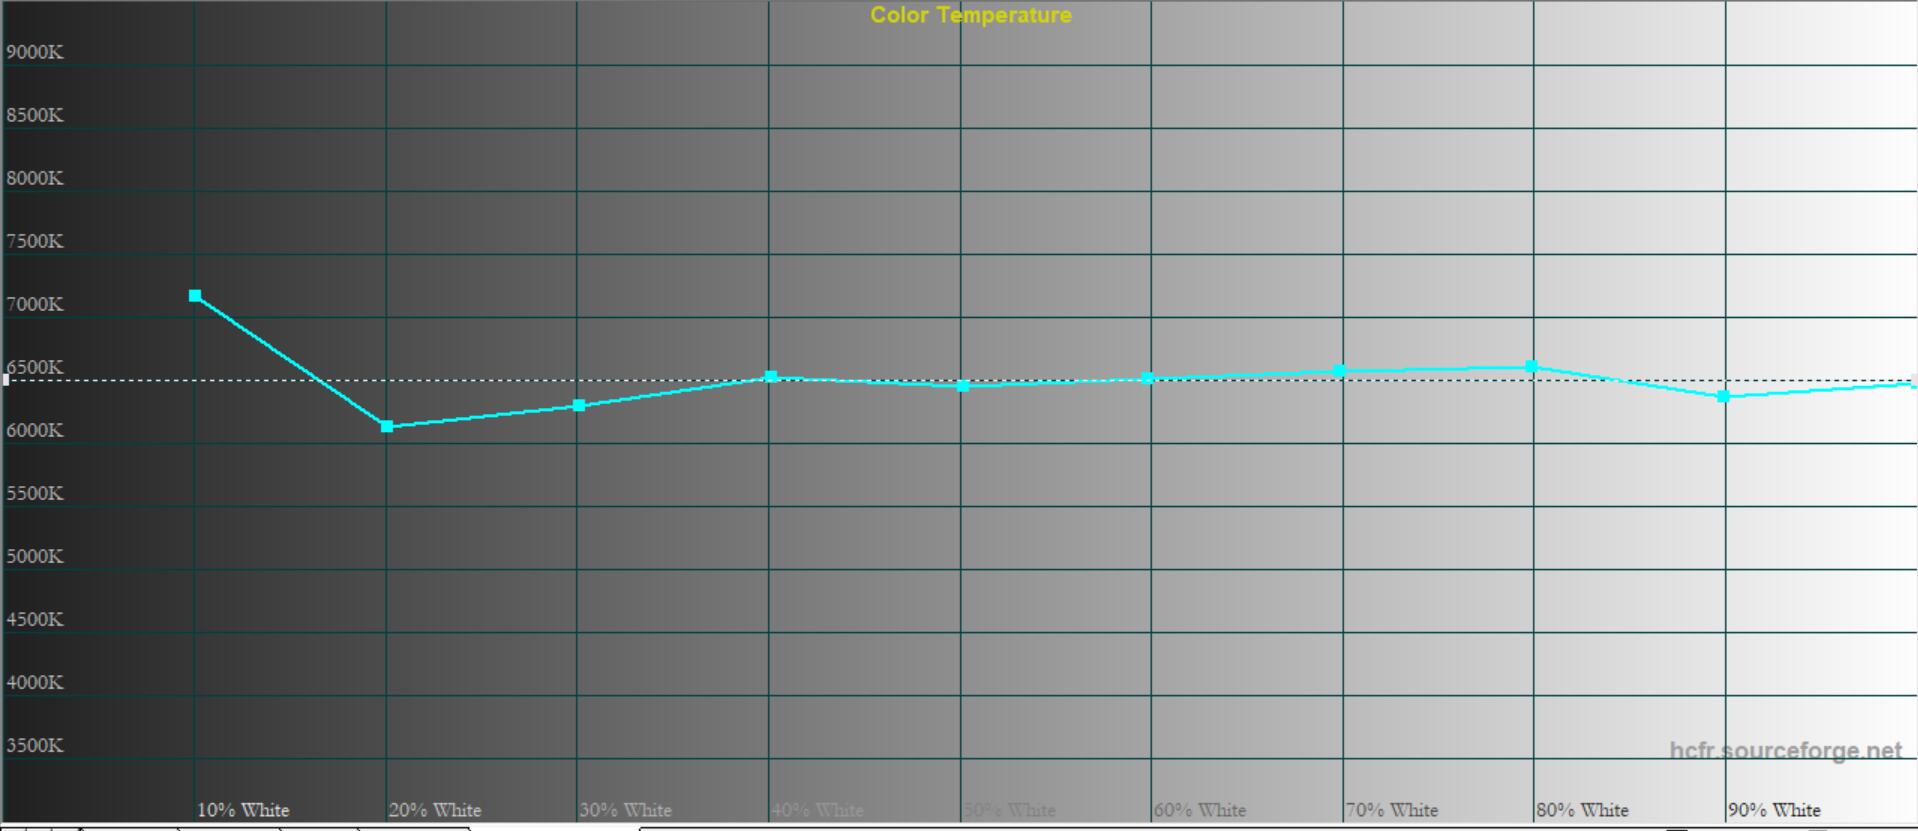1918x831 pixels.
Task: Click the "10% White" axis label
Action: tap(243, 810)
